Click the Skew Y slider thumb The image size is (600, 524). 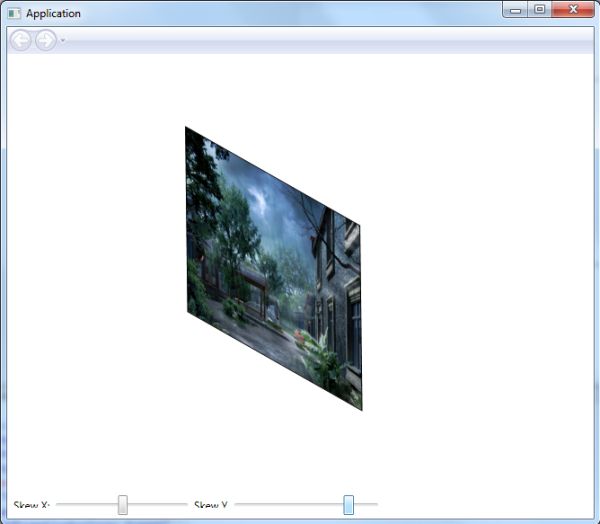[349, 504]
